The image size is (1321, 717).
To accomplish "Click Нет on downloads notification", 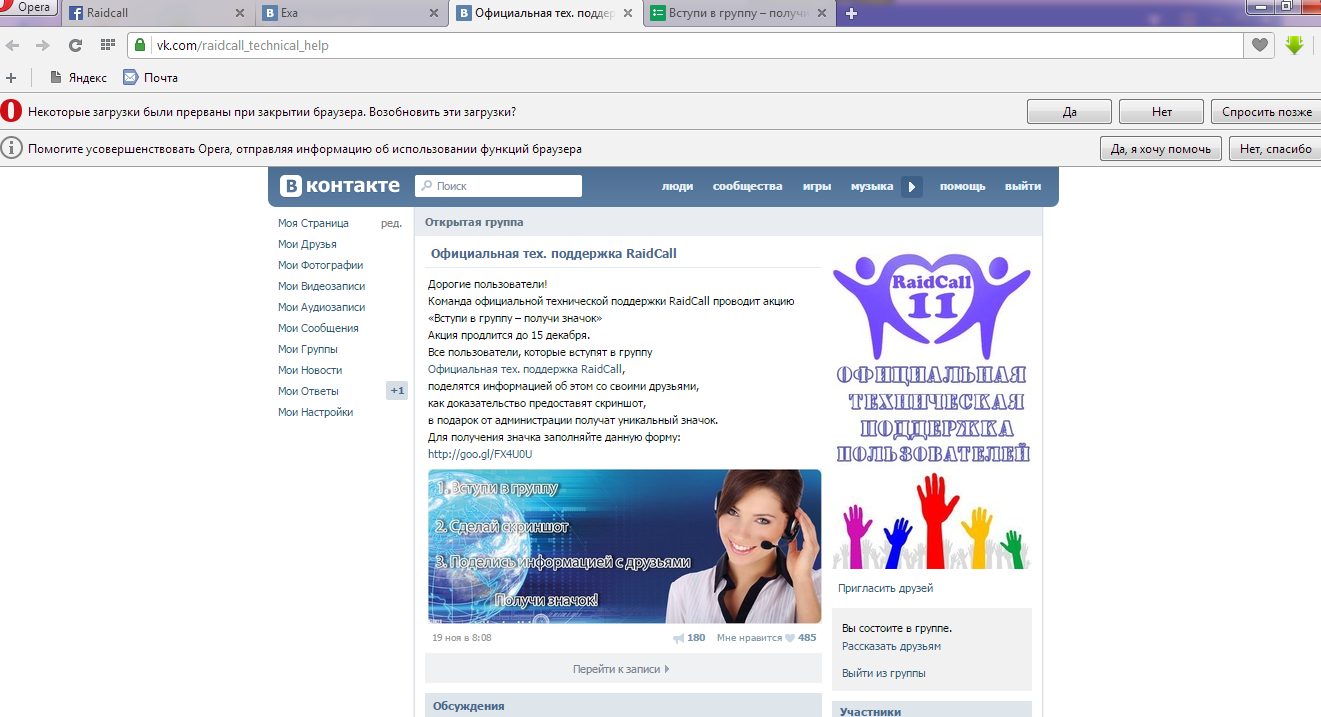I will click(1161, 112).
